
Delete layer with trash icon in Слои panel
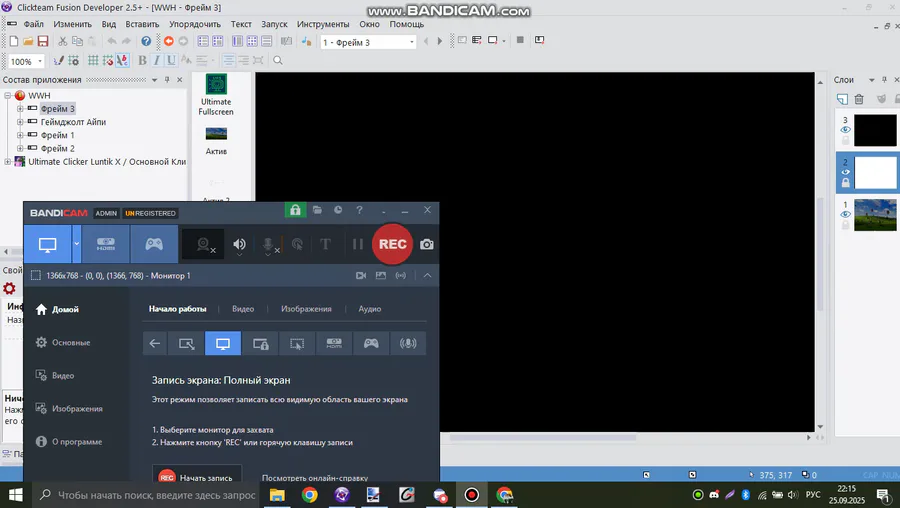(859, 99)
